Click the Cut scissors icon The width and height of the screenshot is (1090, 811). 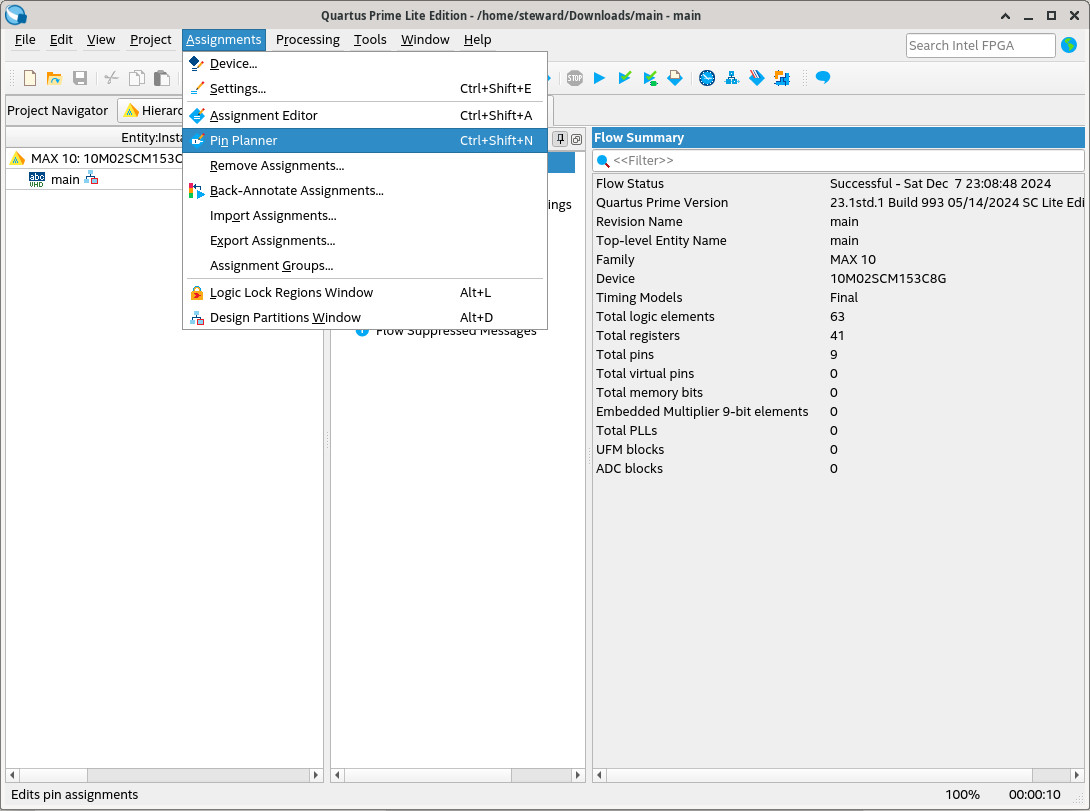[x=111, y=78]
